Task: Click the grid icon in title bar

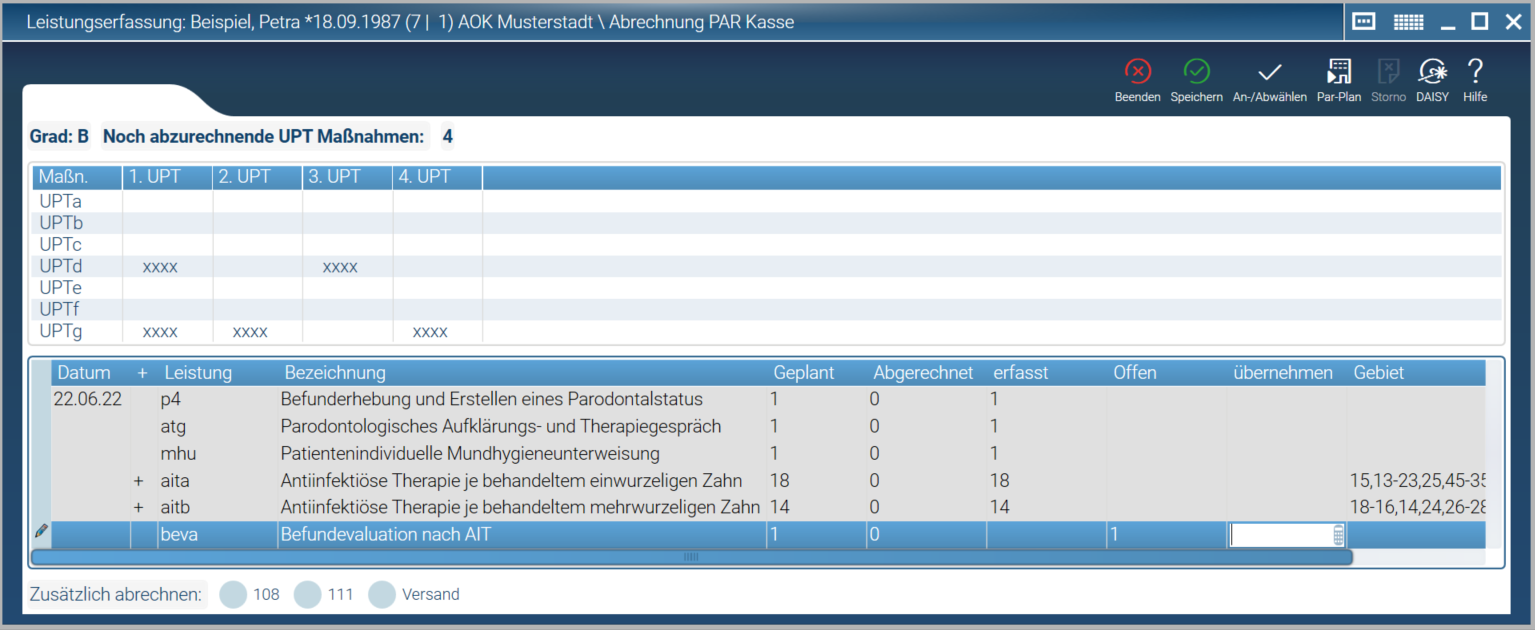Action: pyautogui.click(x=1408, y=22)
